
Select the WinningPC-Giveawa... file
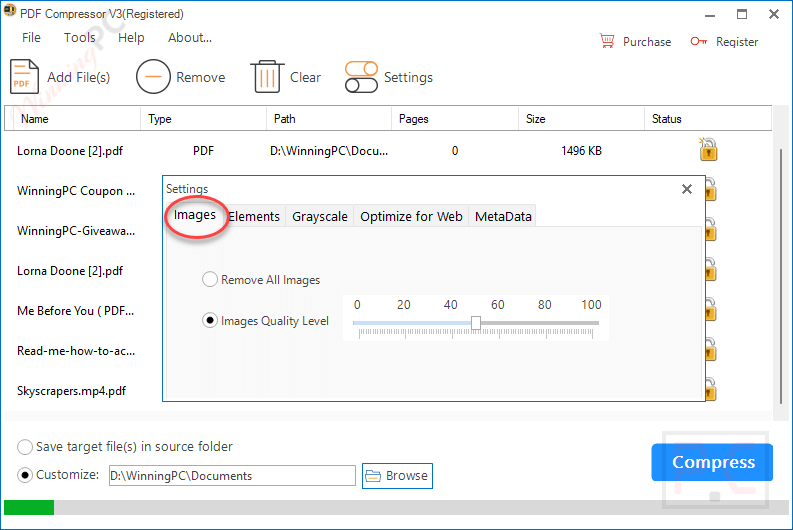76,231
